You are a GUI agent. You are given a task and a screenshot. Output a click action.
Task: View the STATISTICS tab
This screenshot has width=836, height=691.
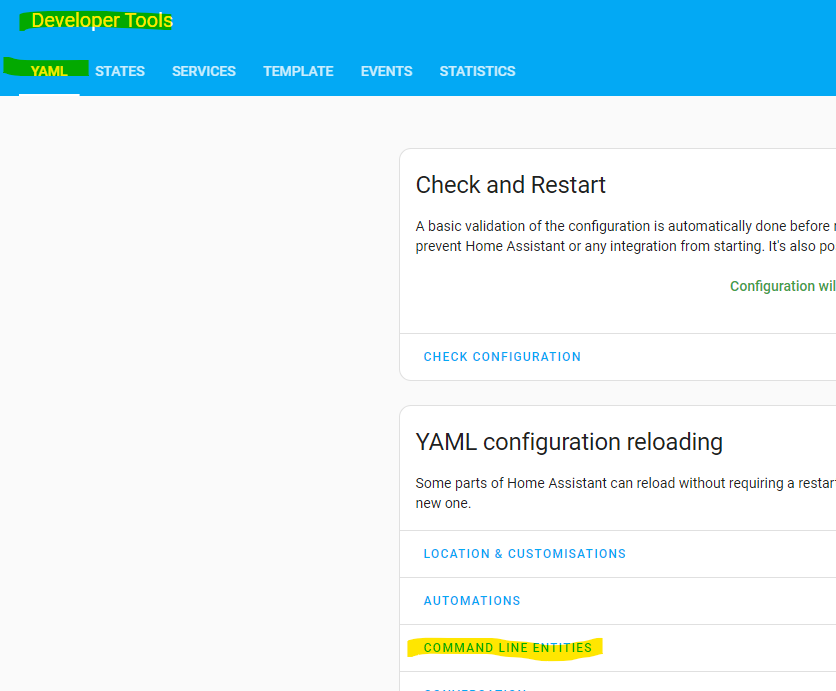click(x=477, y=71)
